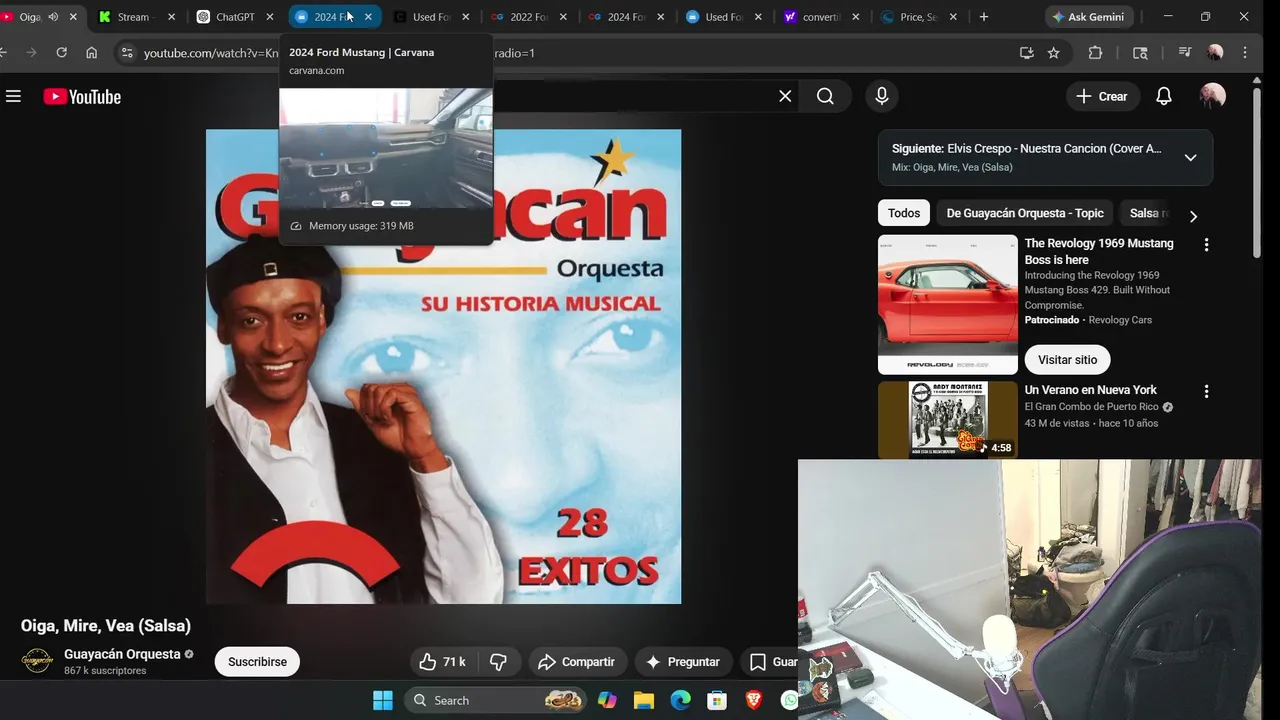Switch to the converti Yahoo tab
The width and height of the screenshot is (1280, 720).
pyautogui.click(x=820, y=17)
